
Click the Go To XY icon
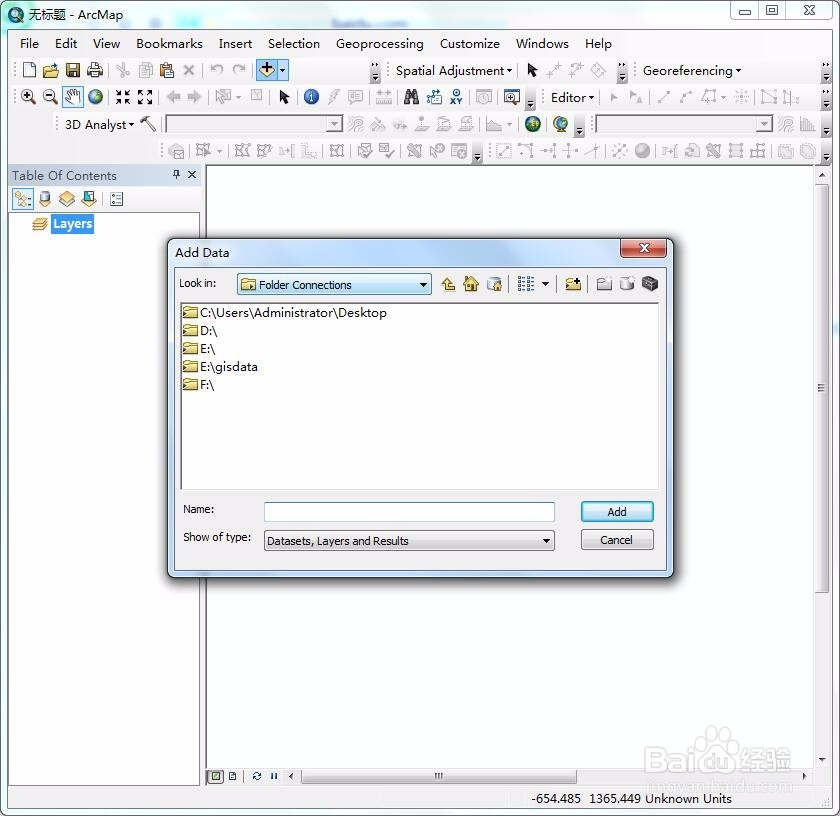[456, 97]
